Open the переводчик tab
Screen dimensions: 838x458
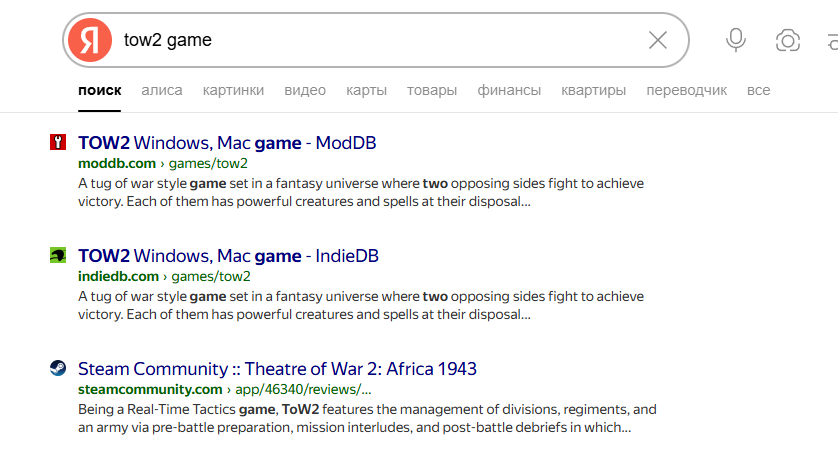click(686, 90)
